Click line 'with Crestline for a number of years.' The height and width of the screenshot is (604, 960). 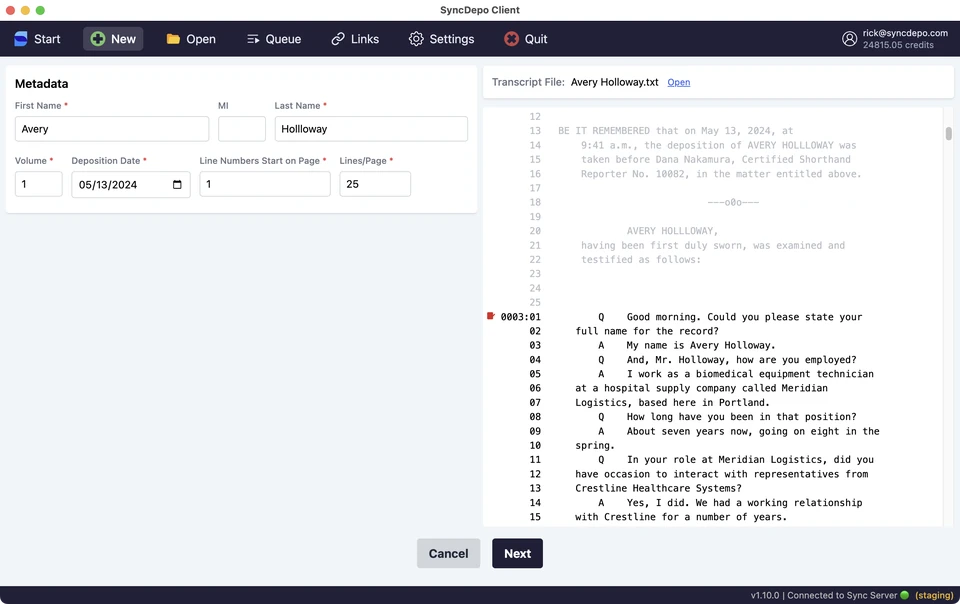click(x=681, y=517)
